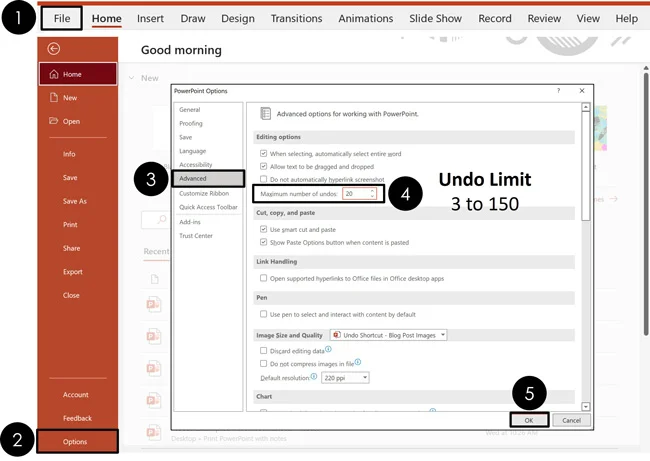The width and height of the screenshot is (650, 461).
Task: Open the File tab
Action: pyautogui.click(x=62, y=18)
